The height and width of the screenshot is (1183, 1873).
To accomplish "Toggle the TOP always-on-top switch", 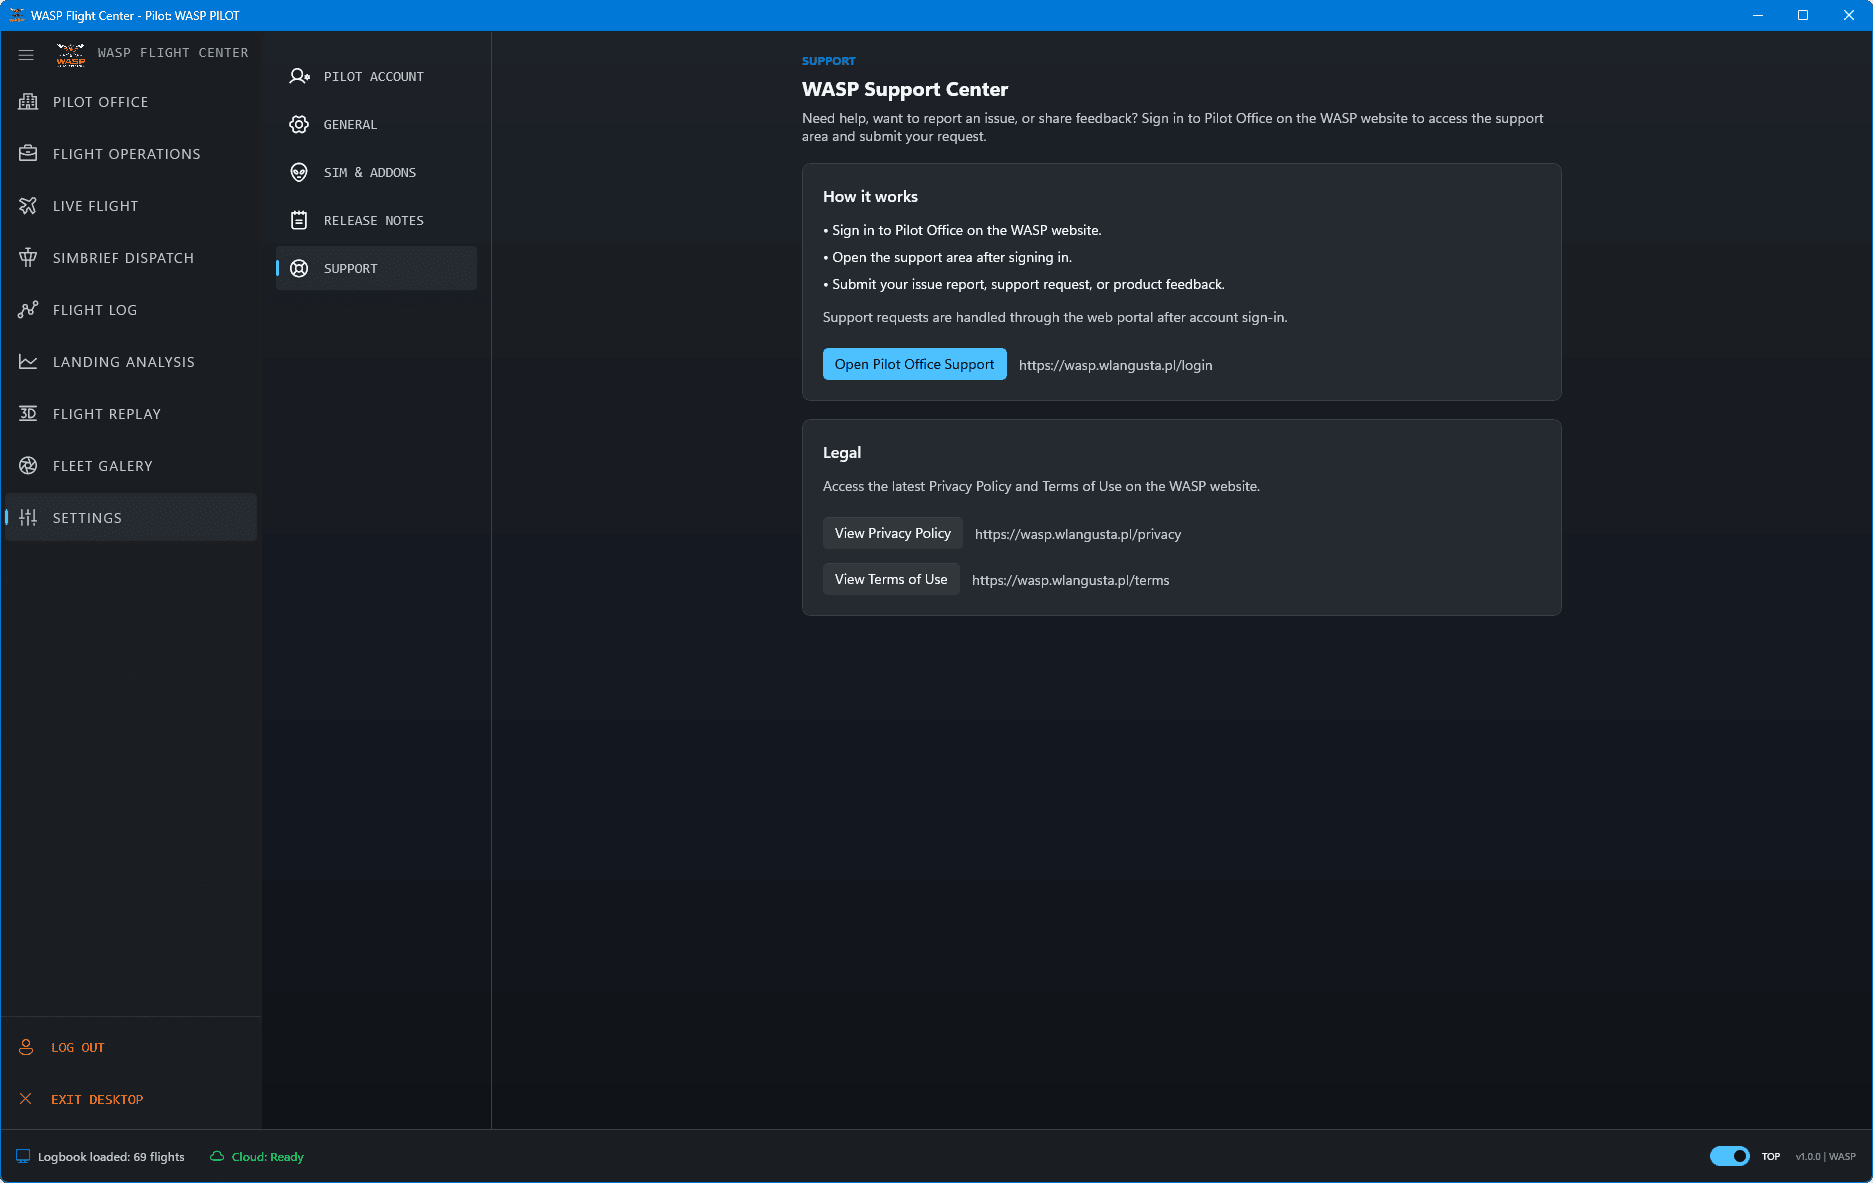I will click(x=1730, y=1156).
